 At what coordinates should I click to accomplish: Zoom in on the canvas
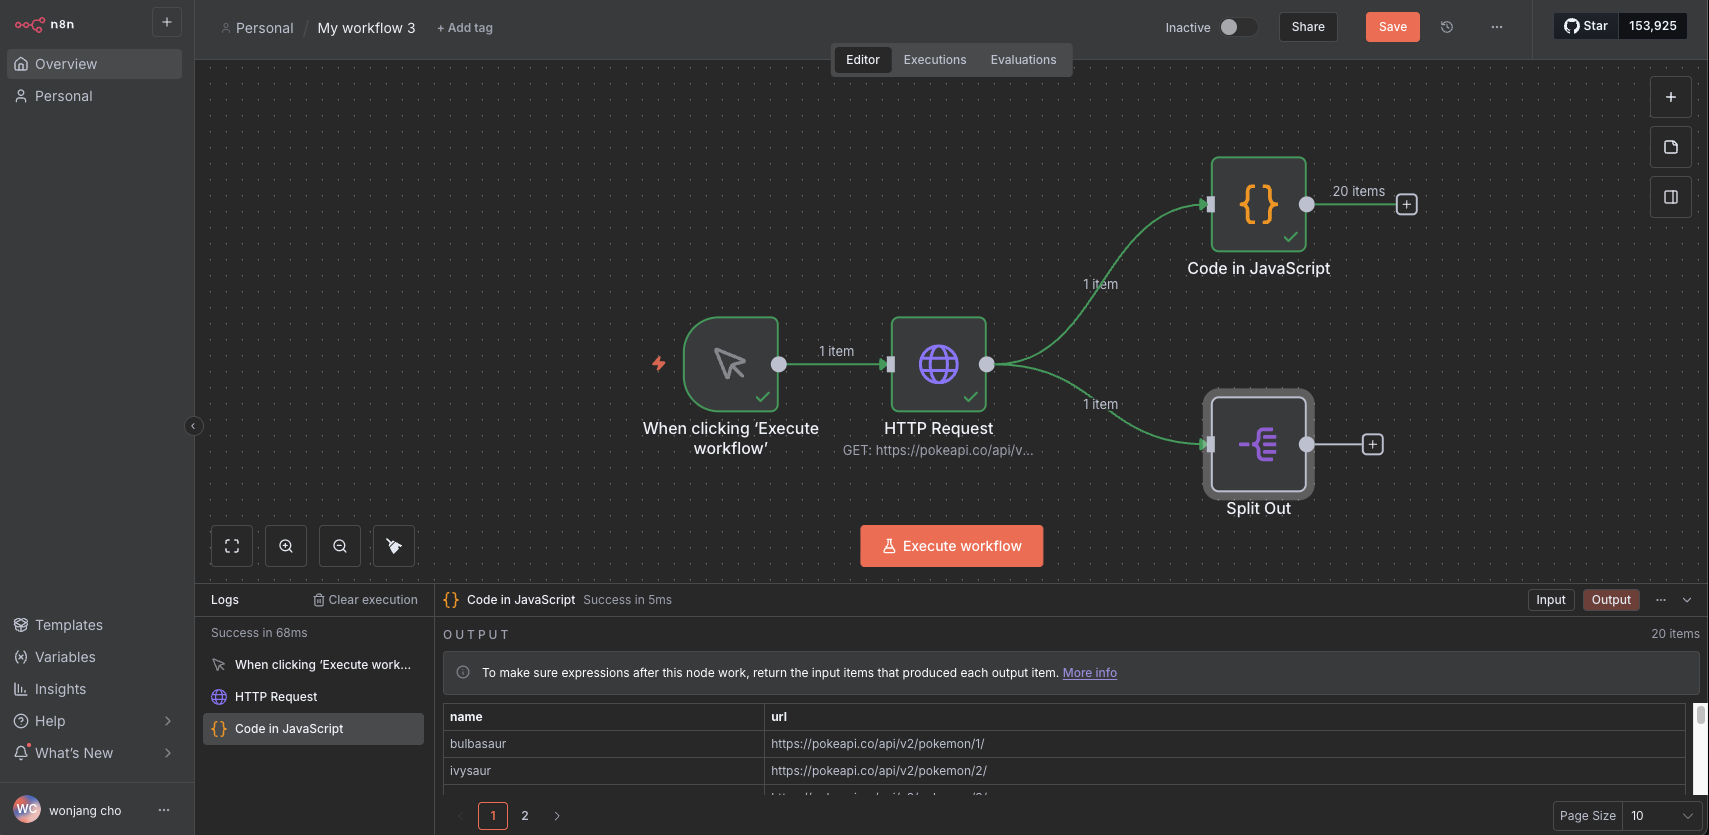pyautogui.click(x=286, y=546)
